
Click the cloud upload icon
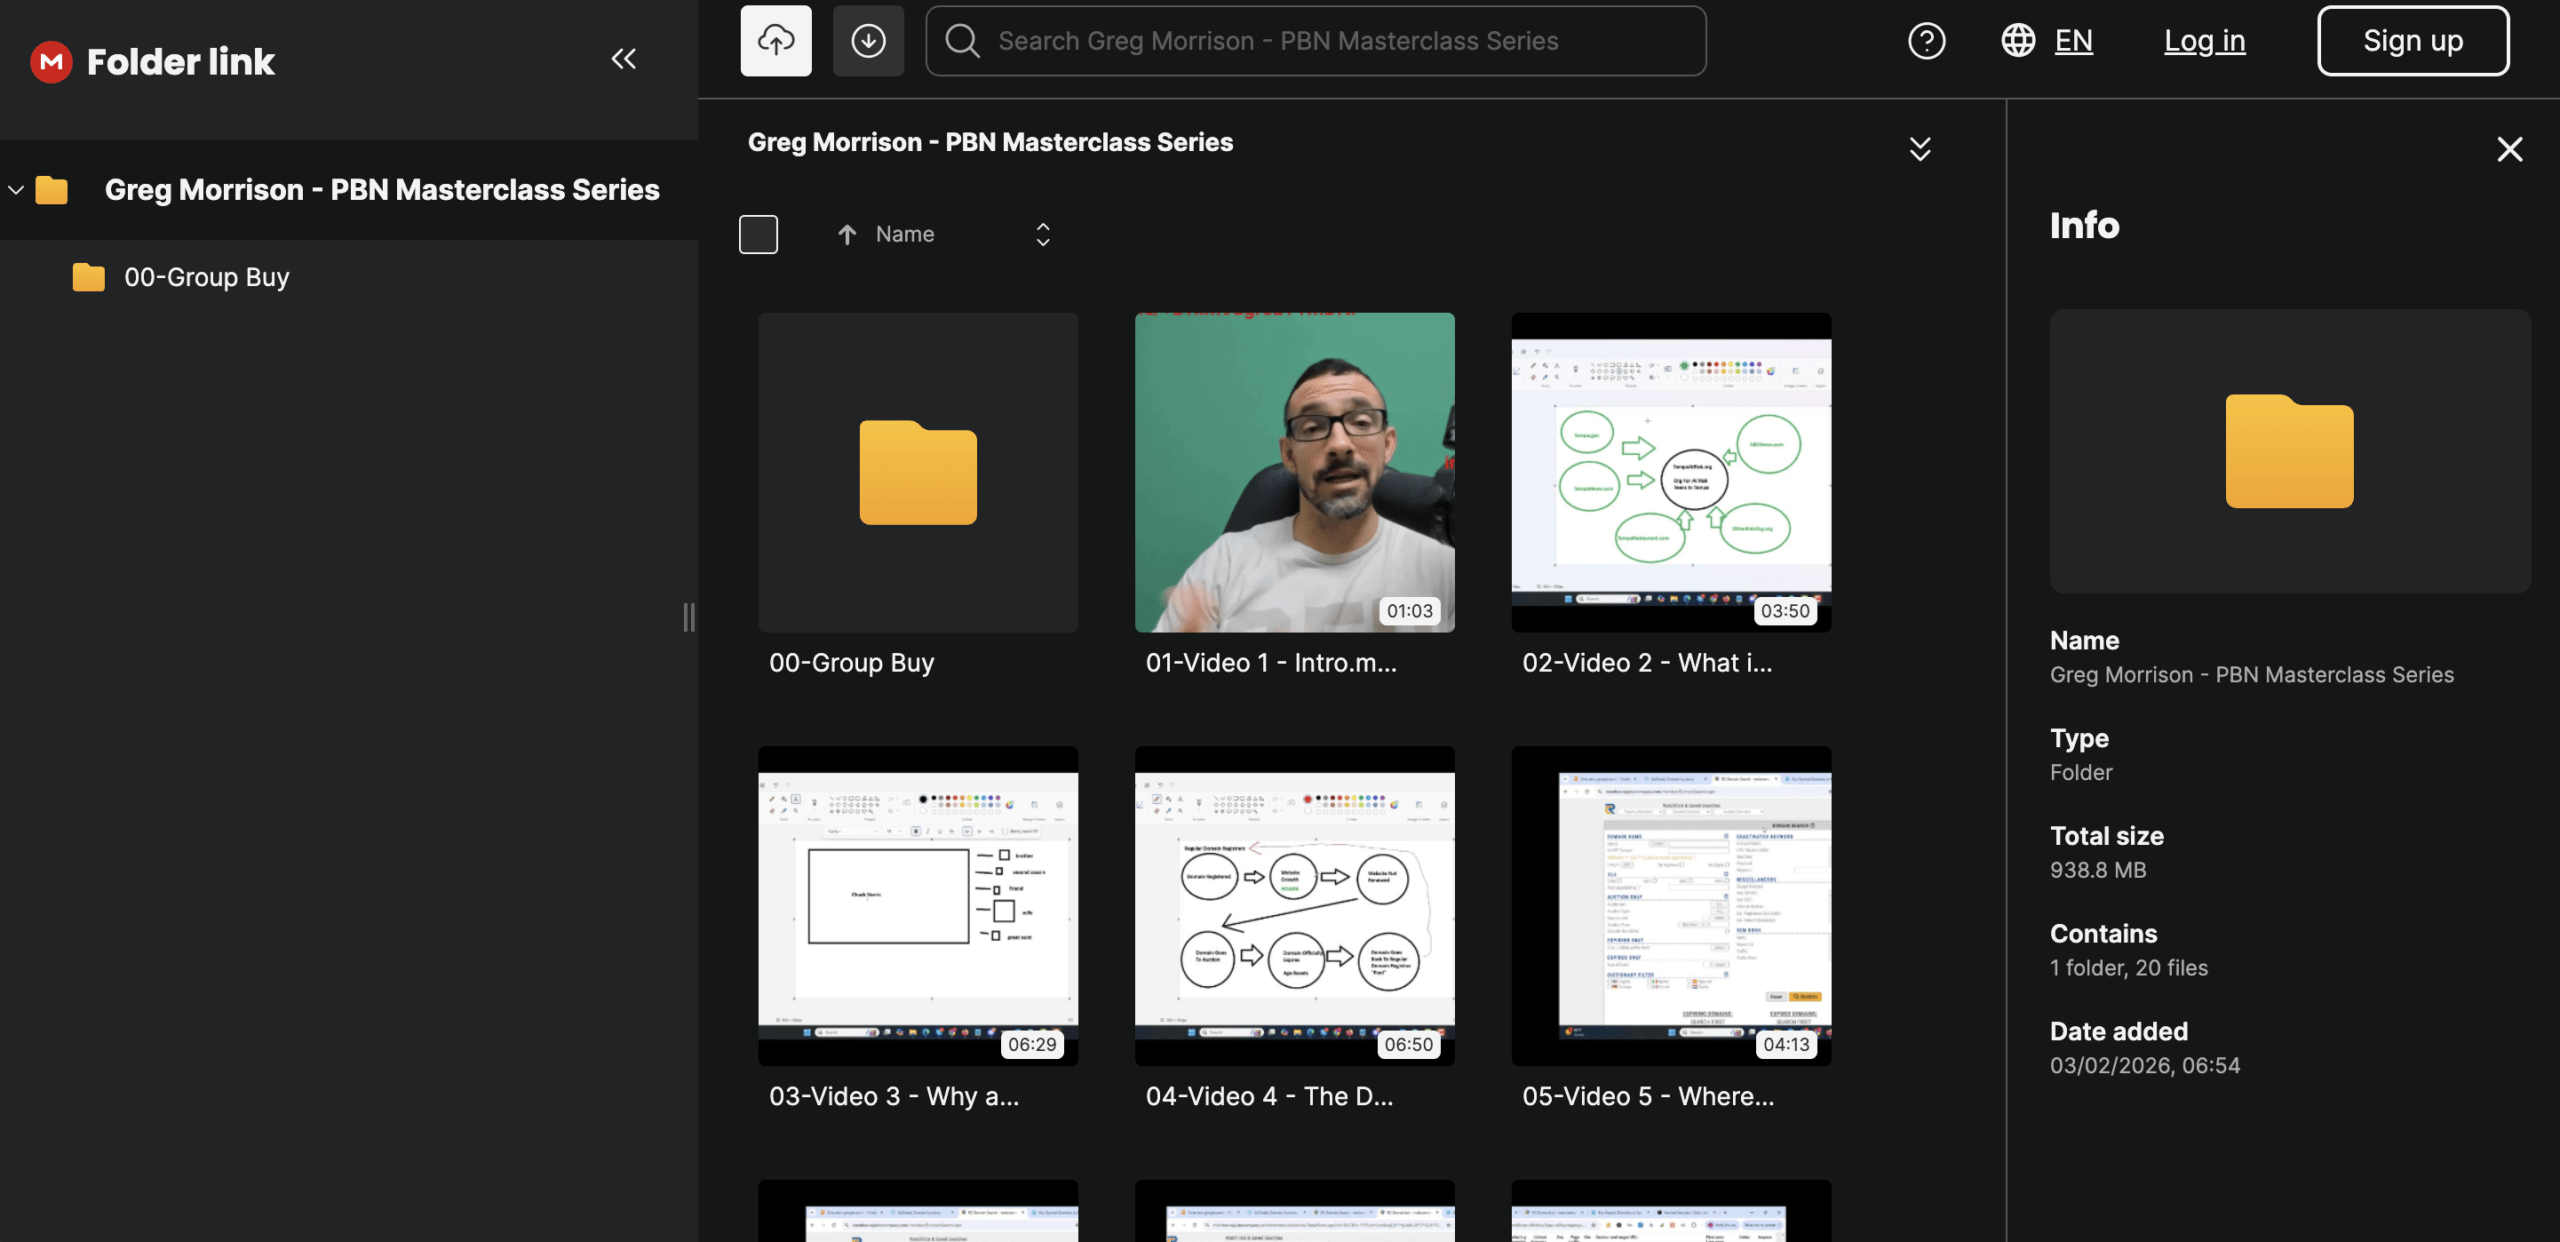click(775, 41)
